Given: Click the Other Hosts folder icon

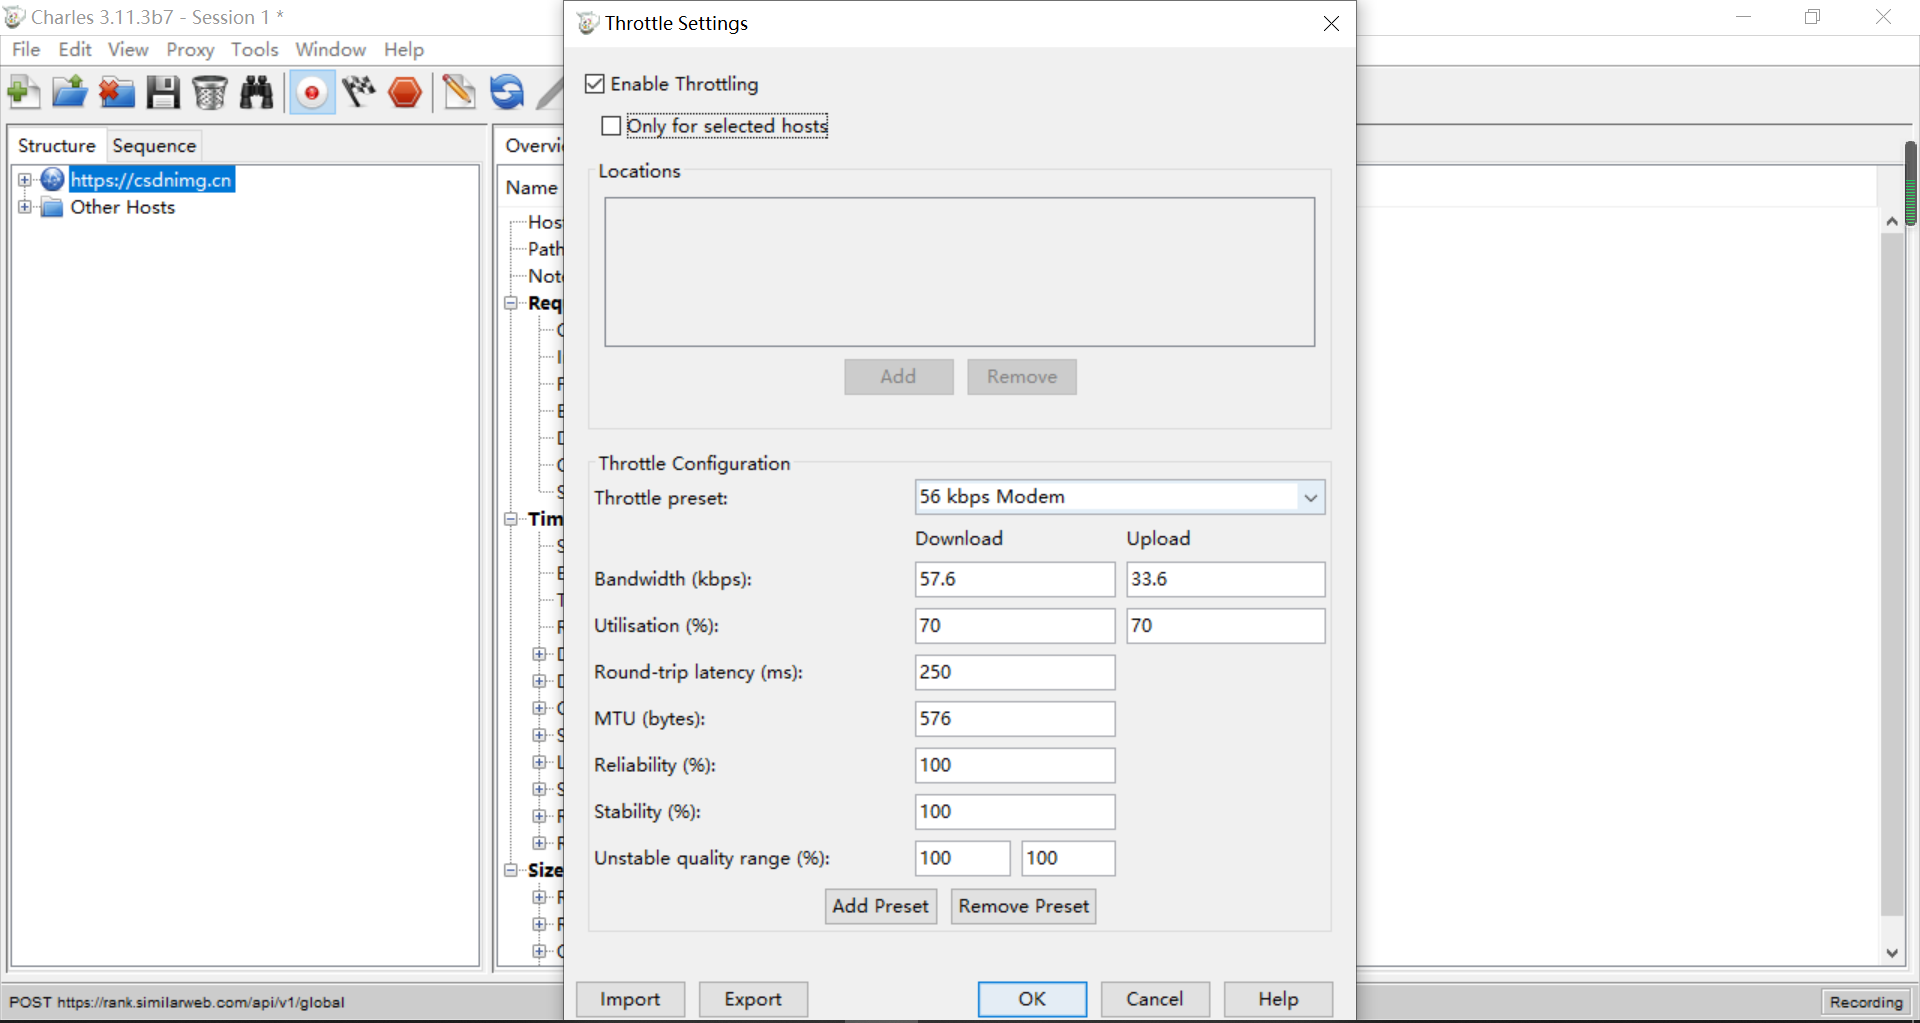Looking at the screenshot, I should point(52,207).
